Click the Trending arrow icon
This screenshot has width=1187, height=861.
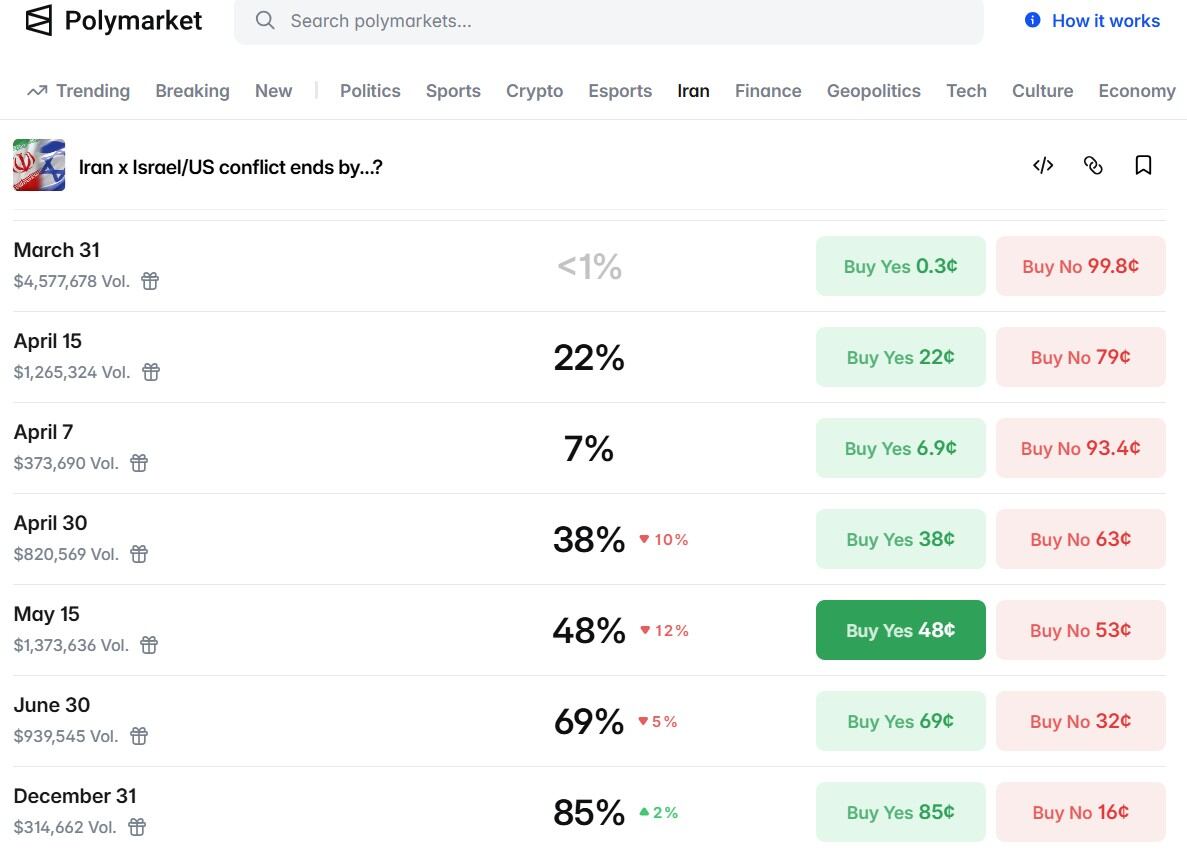point(37,91)
